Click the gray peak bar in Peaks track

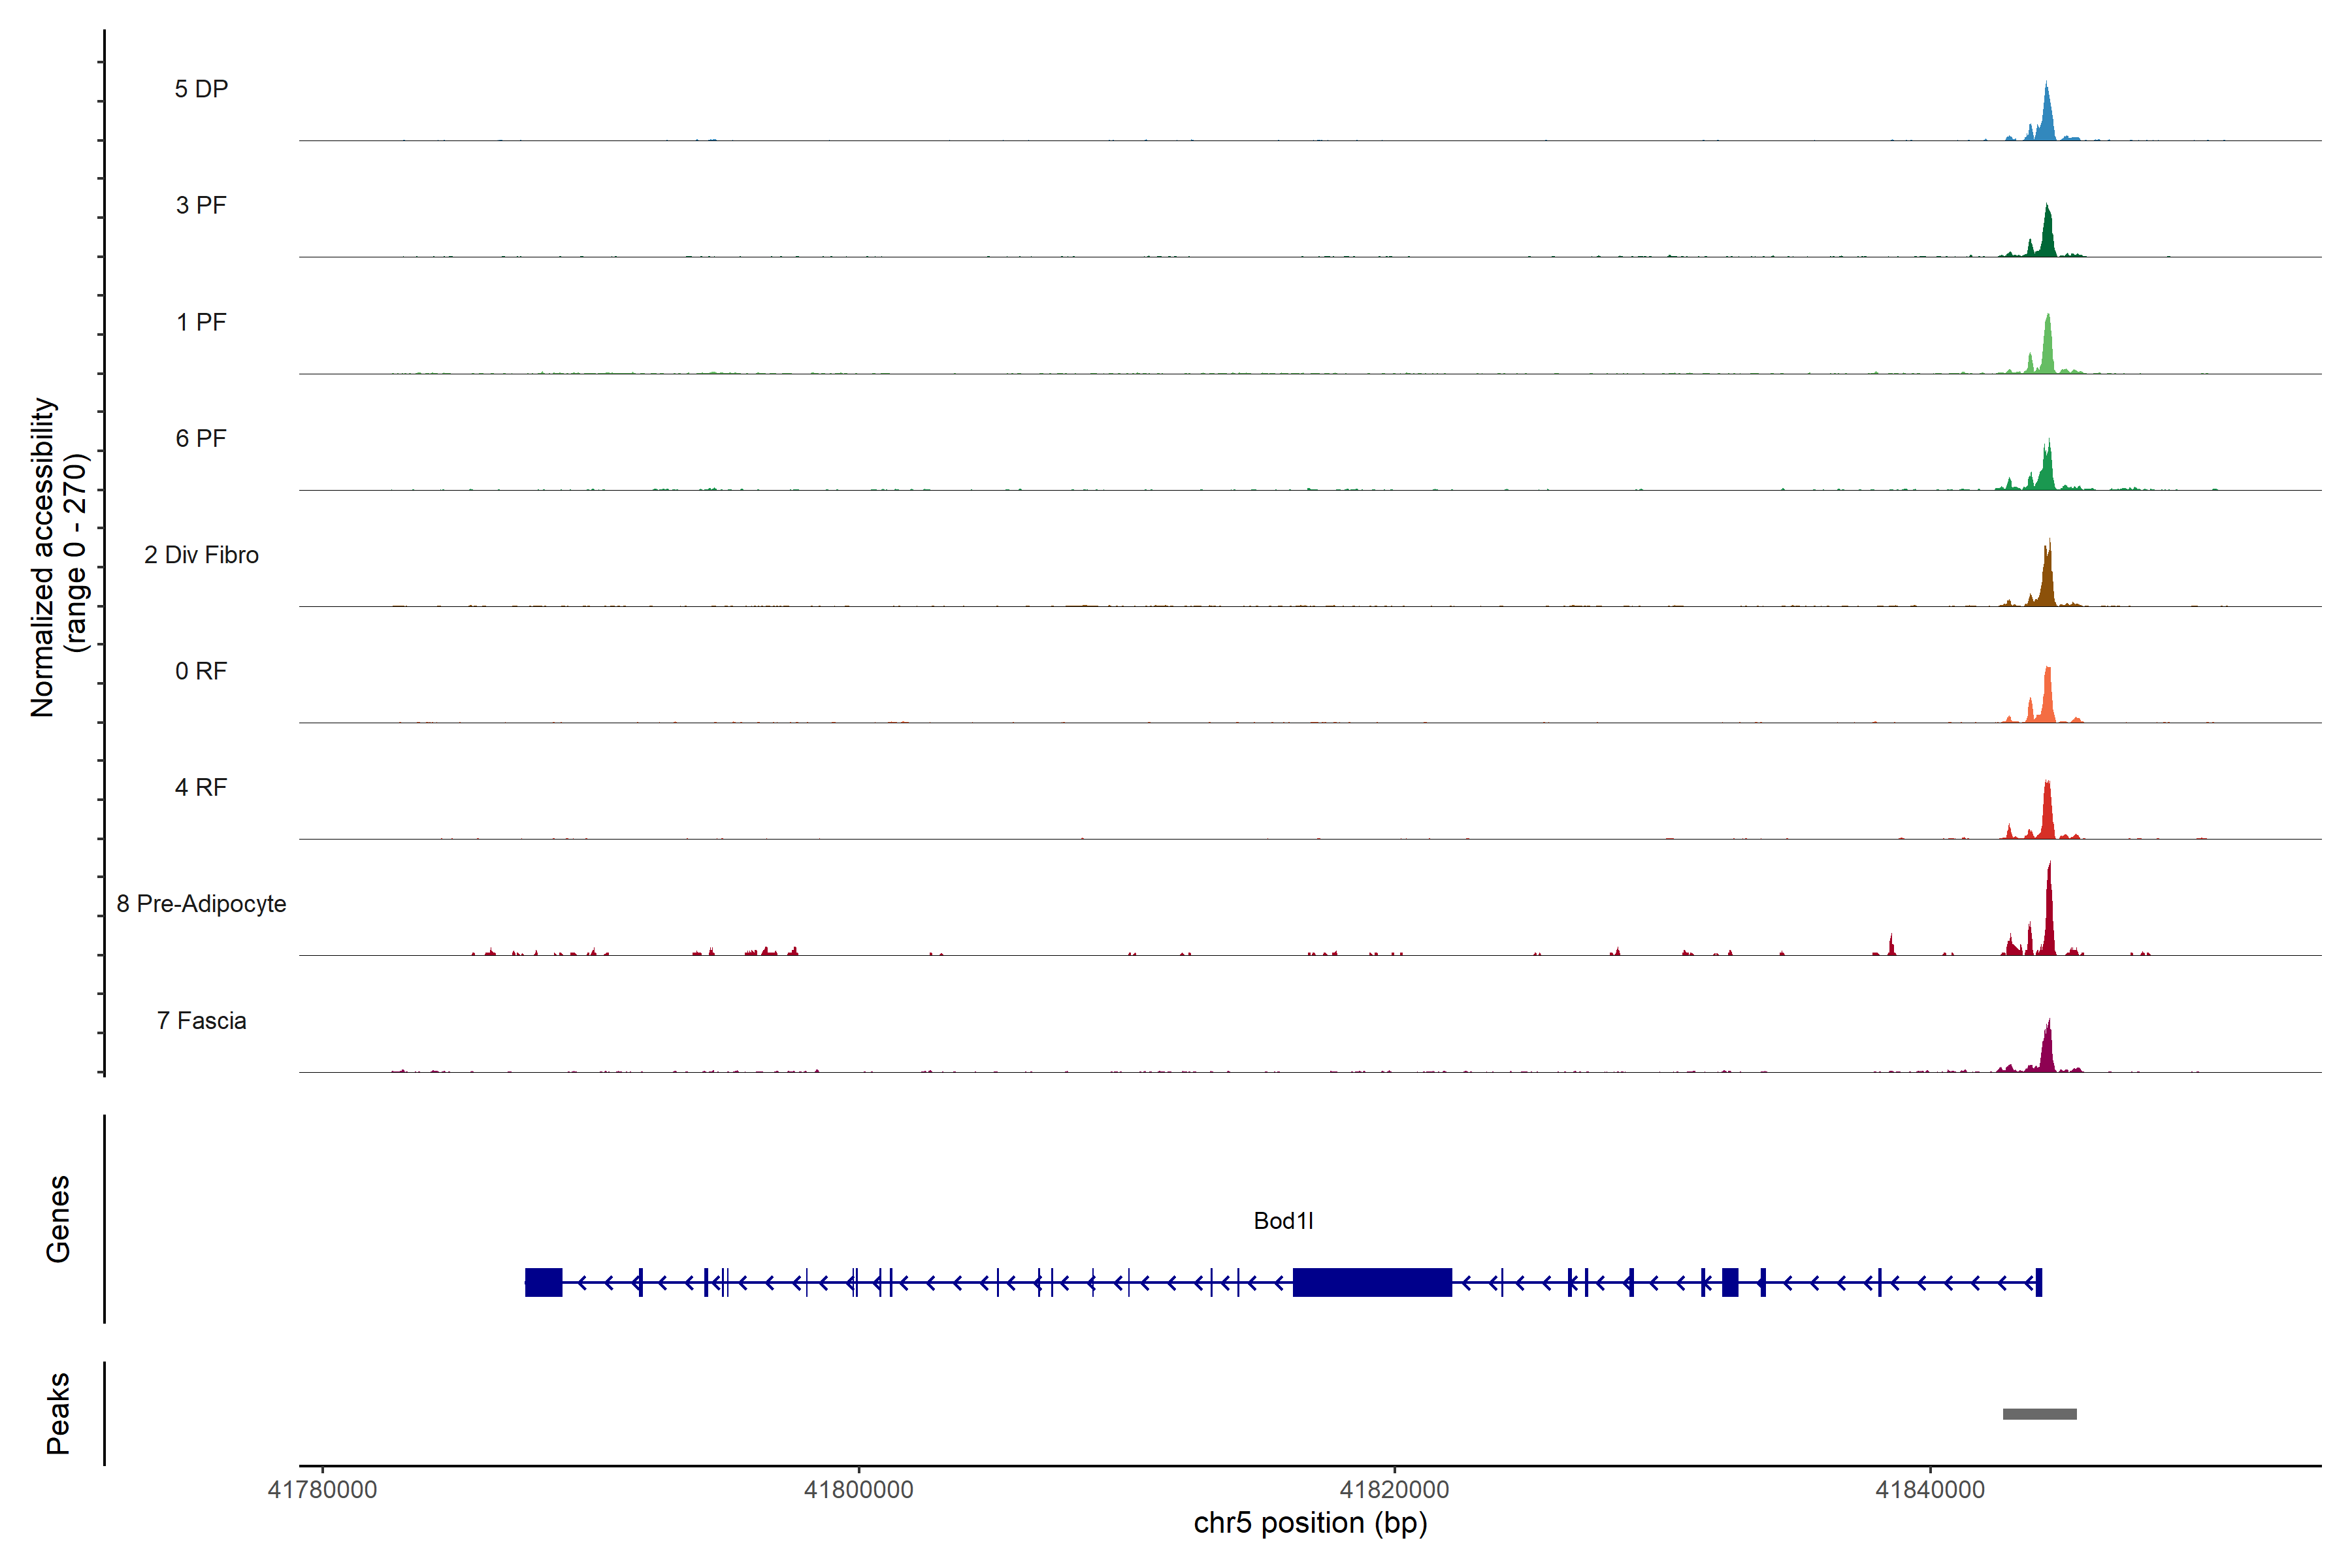(x=2039, y=1414)
